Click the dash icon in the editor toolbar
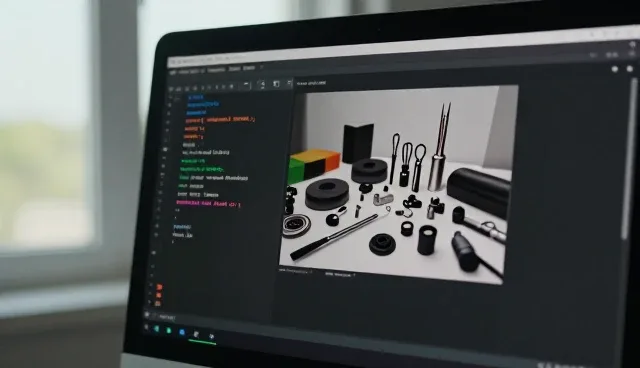640x368 pixels. [246, 84]
